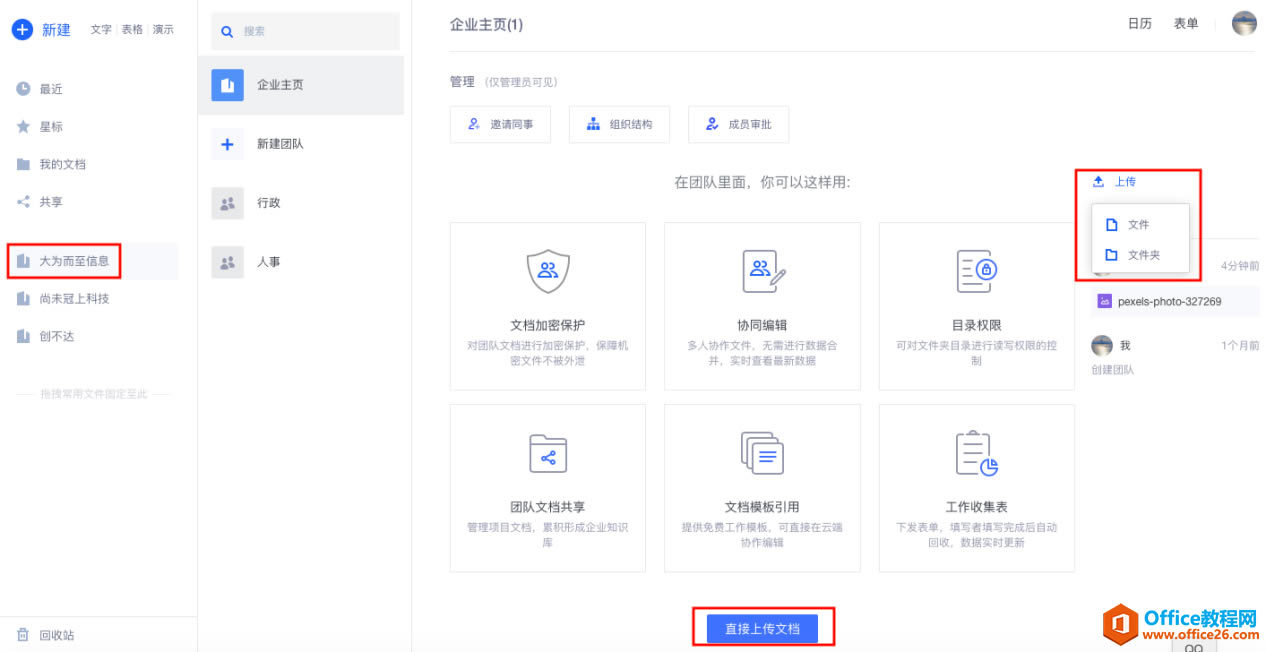Open the 表单 tab in header
The height and width of the screenshot is (652, 1266).
tap(1186, 24)
